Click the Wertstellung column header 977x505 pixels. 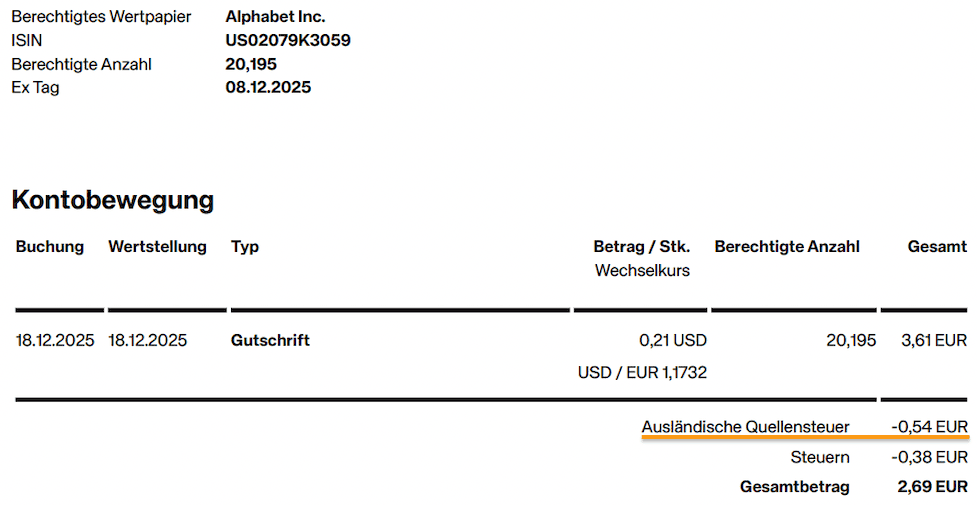(x=157, y=247)
